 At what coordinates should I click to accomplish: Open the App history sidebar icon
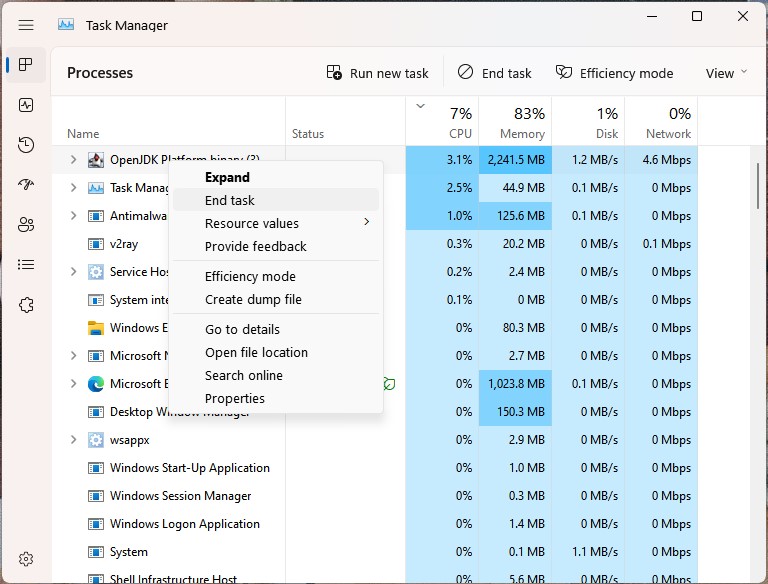[x=26, y=145]
